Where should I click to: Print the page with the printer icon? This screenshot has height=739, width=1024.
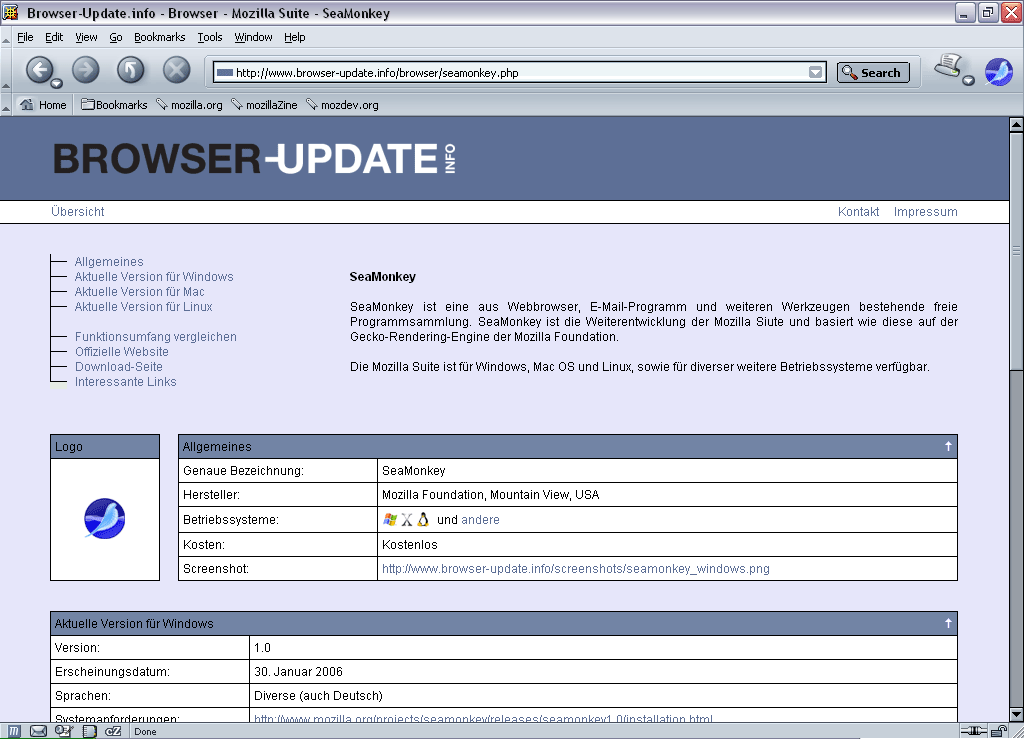click(x=948, y=66)
